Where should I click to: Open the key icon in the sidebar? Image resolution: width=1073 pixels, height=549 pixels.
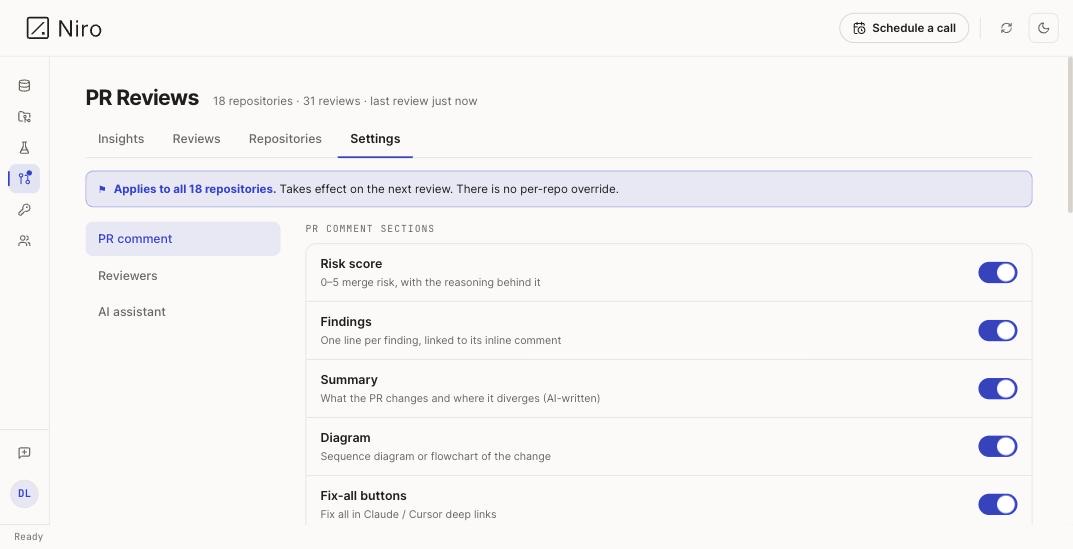(x=24, y=209)
